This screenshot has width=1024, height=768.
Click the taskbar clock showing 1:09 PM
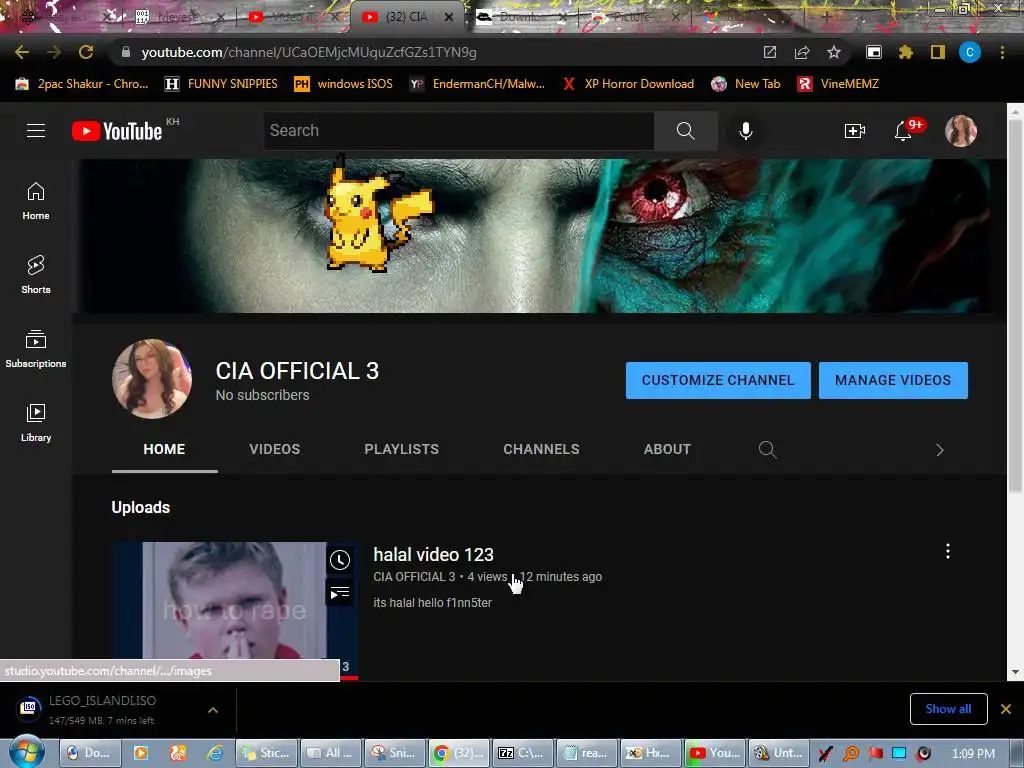coord(973,754)
